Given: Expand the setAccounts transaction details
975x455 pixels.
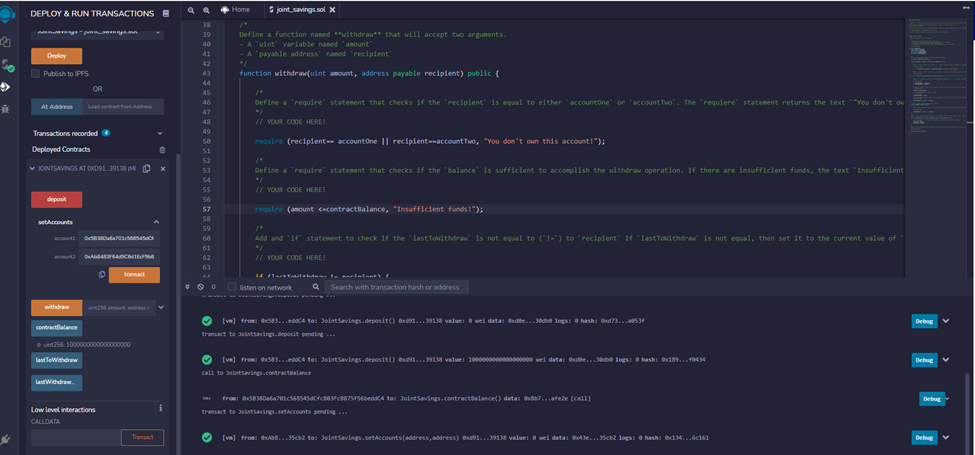Looking at the screenshot, I should (946, 438).
